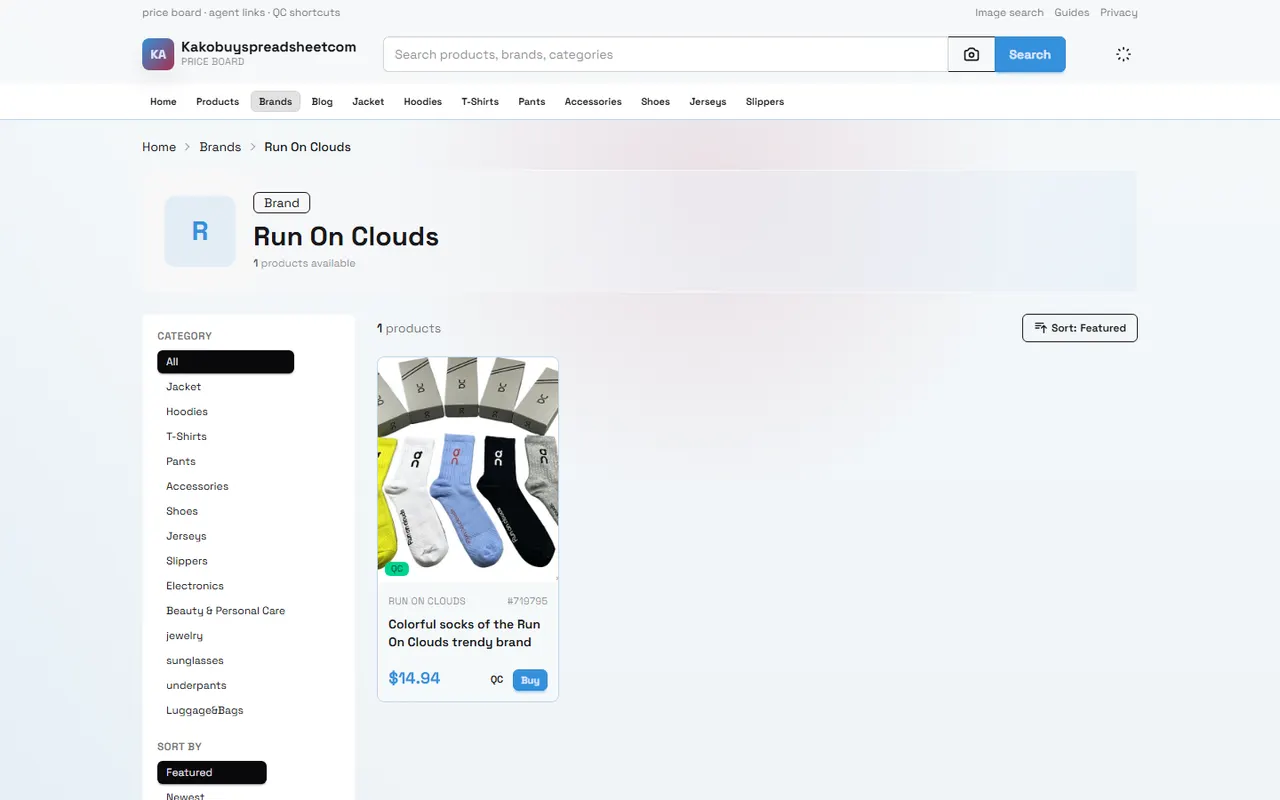This screenshot has width=1280, height=800.
Task: Click the blue Search button
Action: click(1030, 54)
